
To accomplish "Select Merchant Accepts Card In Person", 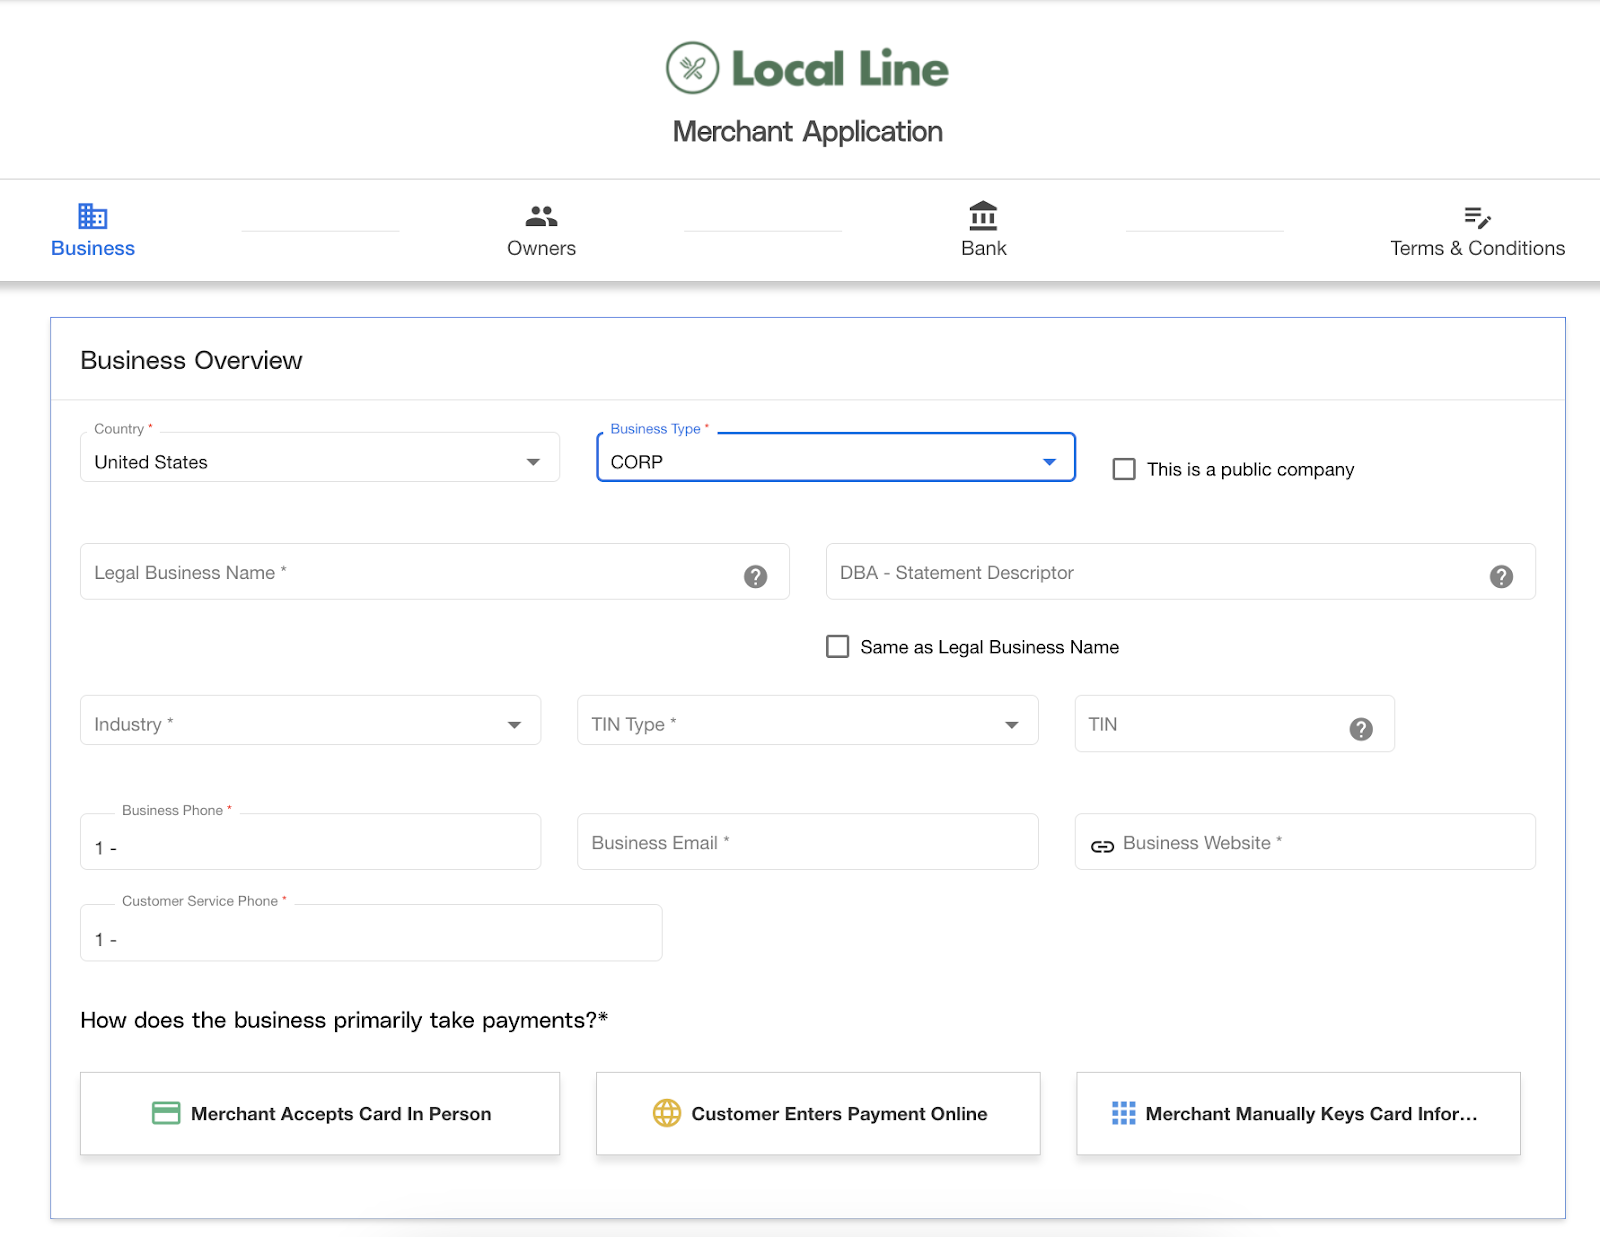I will 320,1113.
